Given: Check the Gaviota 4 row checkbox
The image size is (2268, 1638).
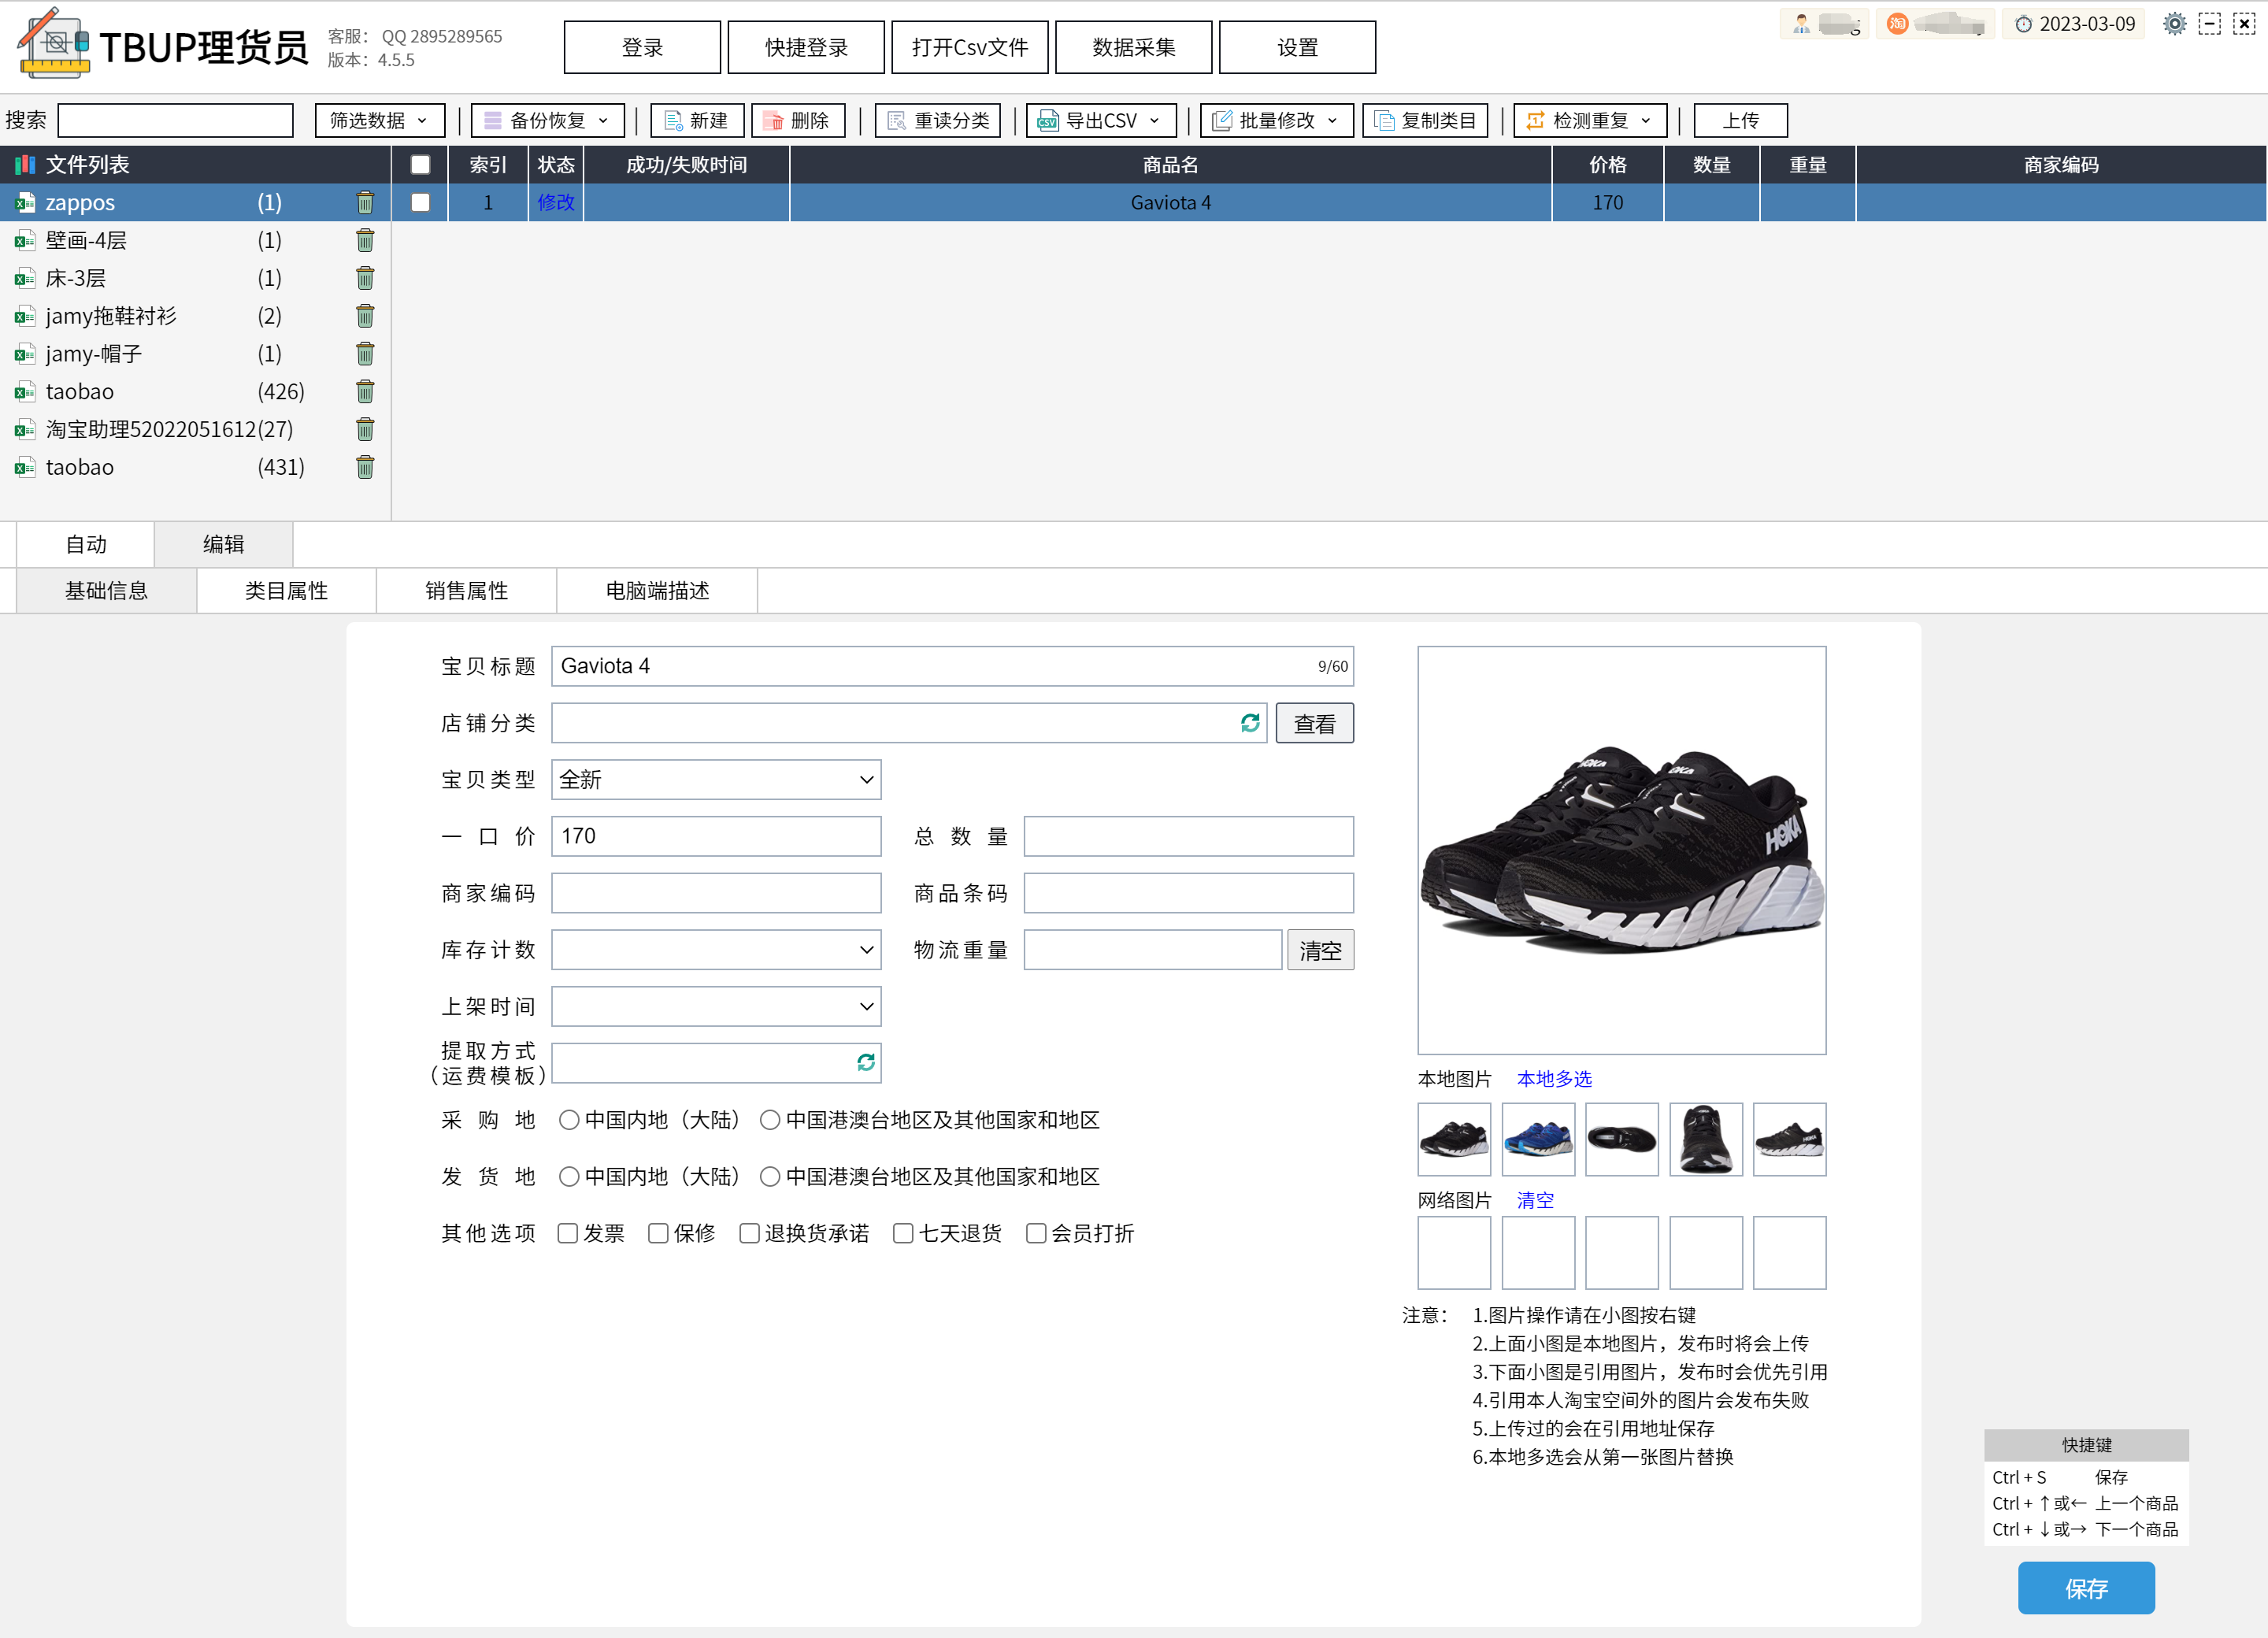Looking at the screenshot, I should pos(420,203).
